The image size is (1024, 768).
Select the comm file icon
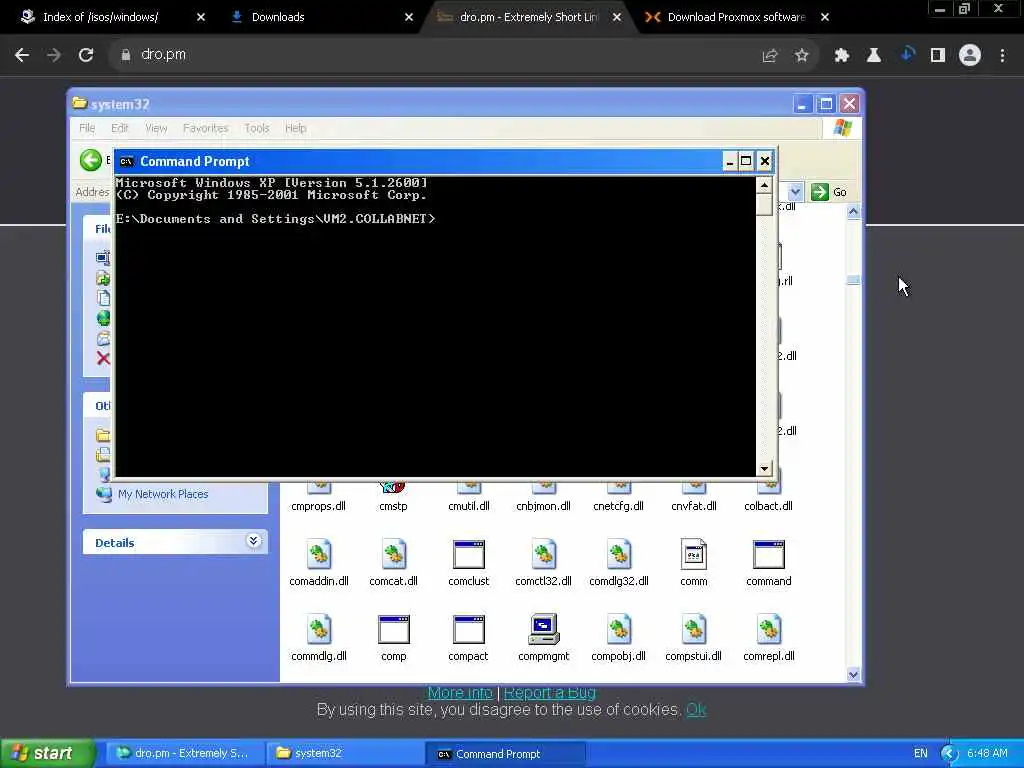tap(694, 555)
